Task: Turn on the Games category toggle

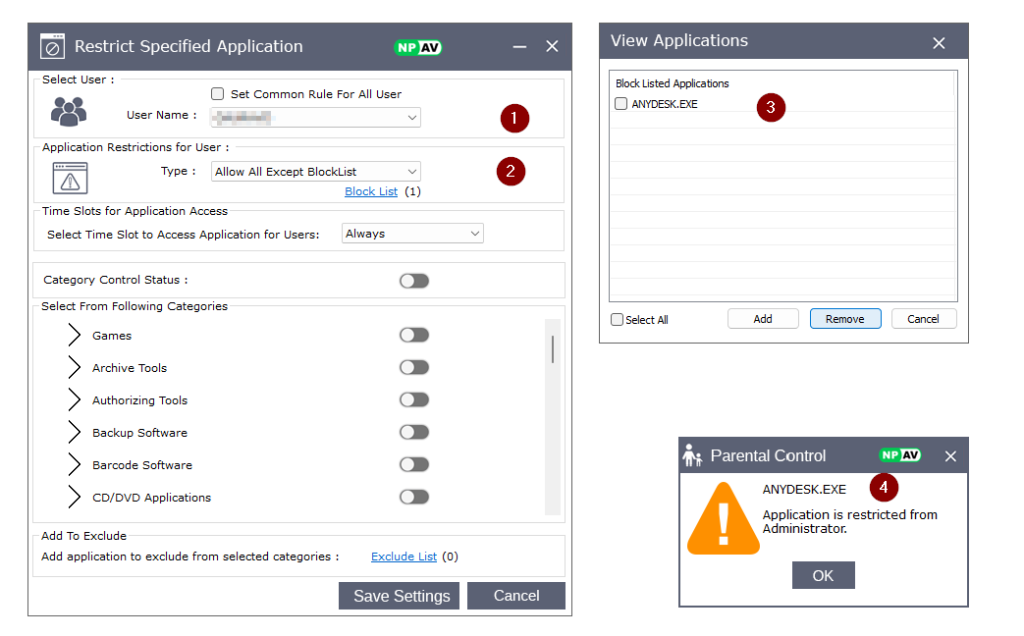Action: [414, 336]
